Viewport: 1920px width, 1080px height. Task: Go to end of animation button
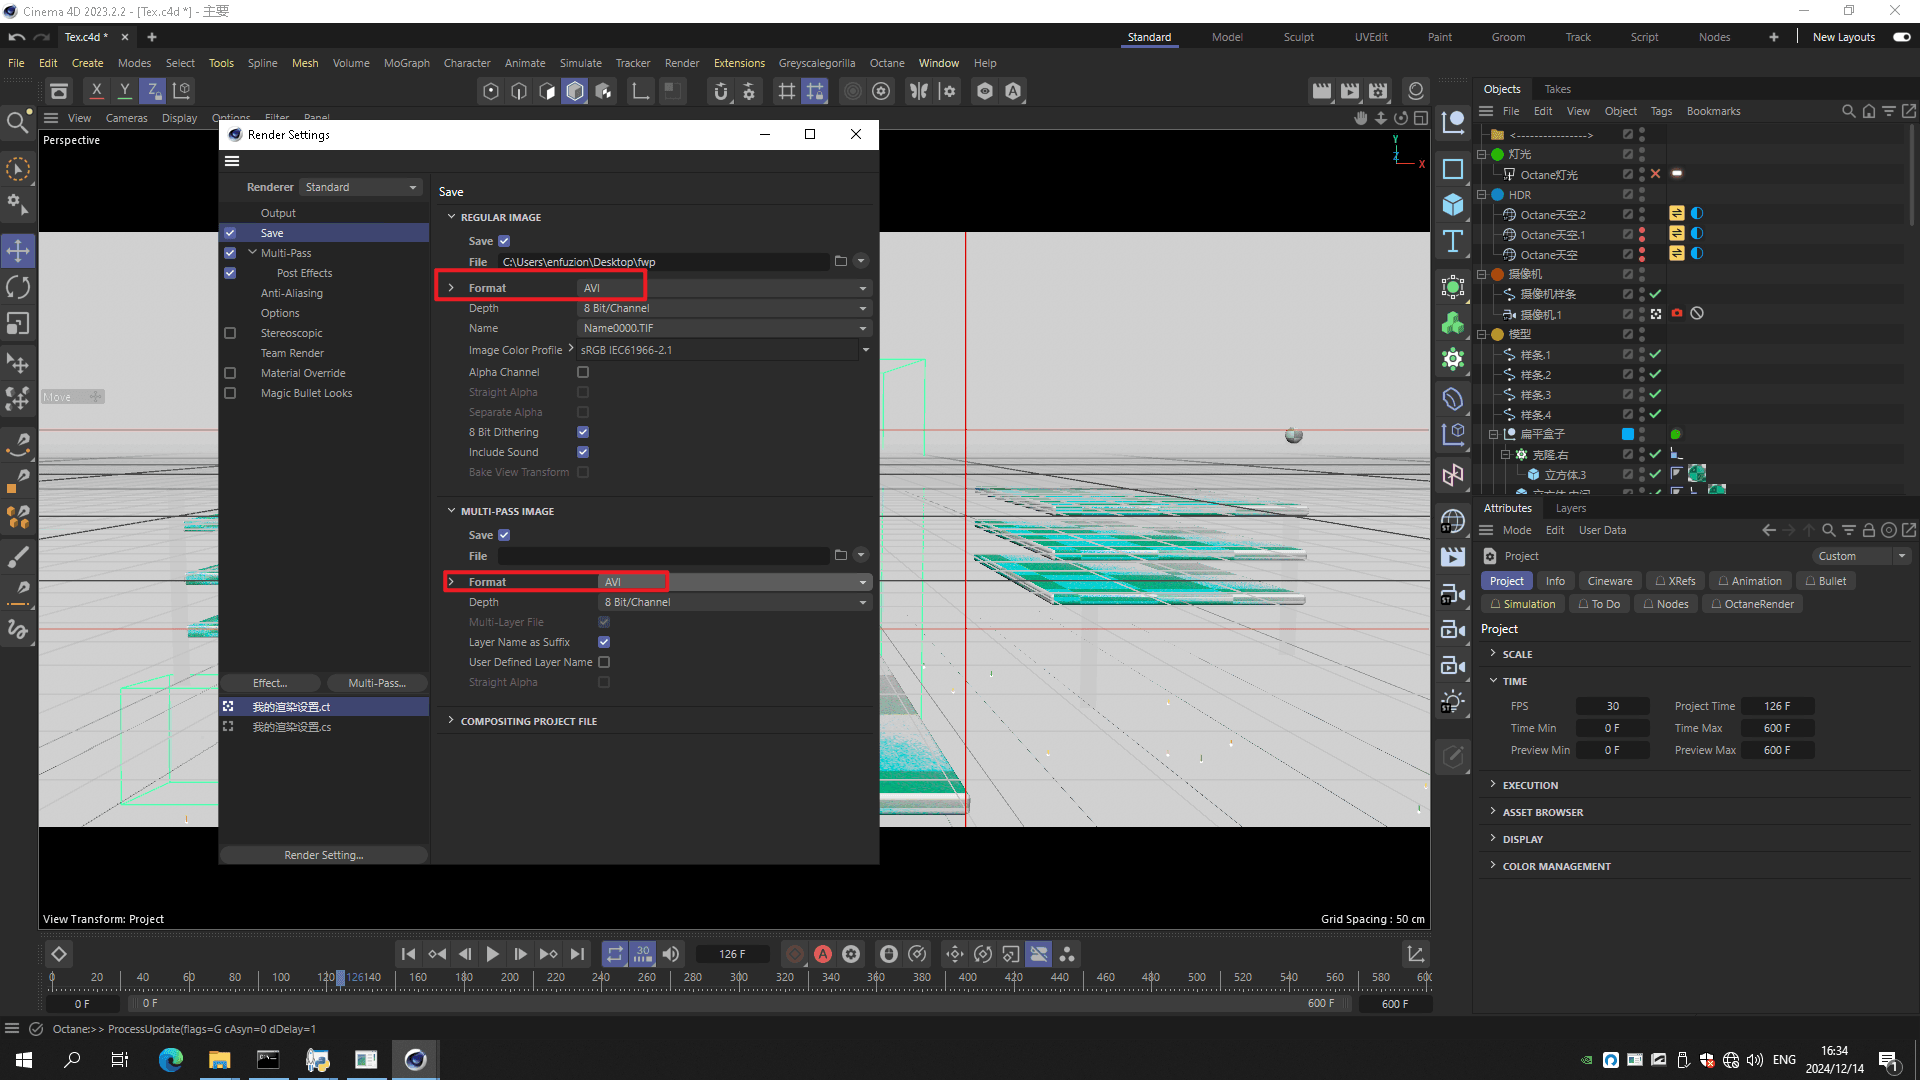click(577, 954)
